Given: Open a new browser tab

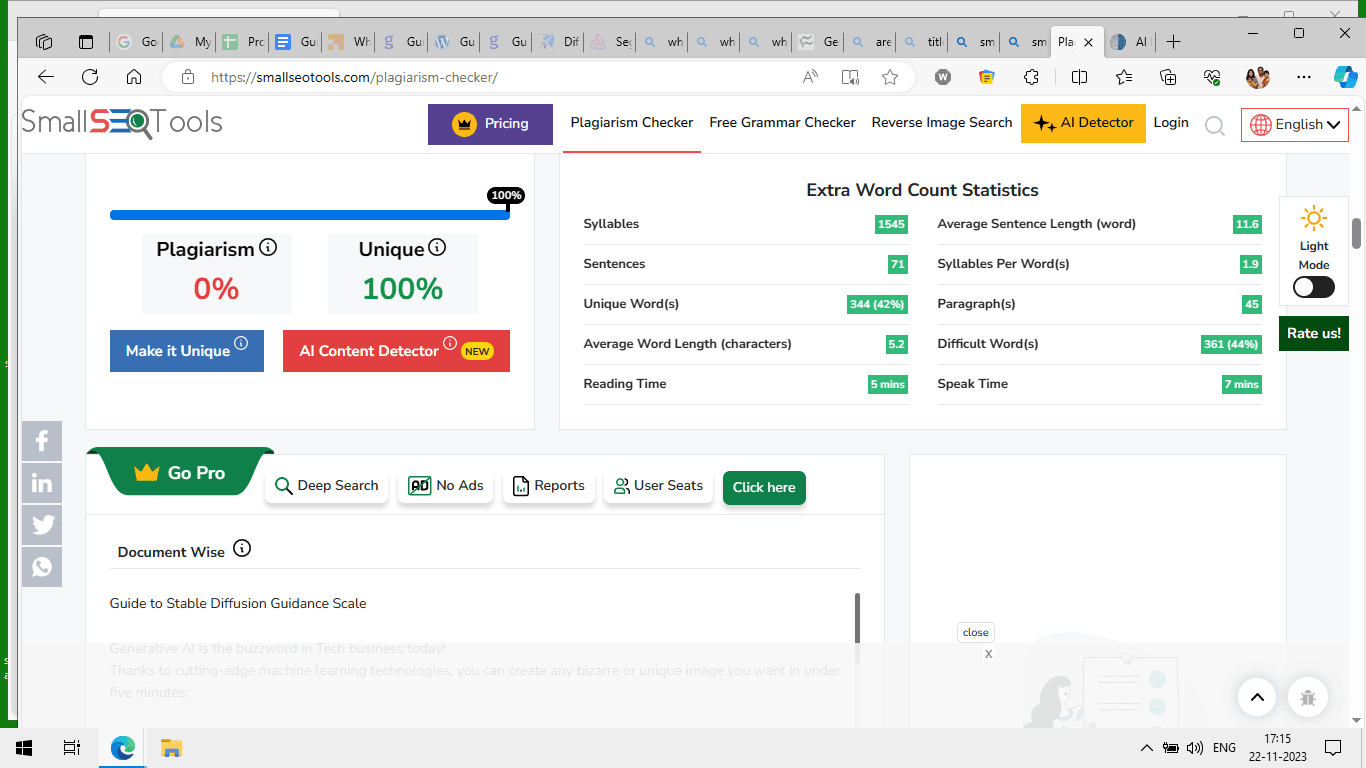Looking at the screenshot, I should 1174,42.
